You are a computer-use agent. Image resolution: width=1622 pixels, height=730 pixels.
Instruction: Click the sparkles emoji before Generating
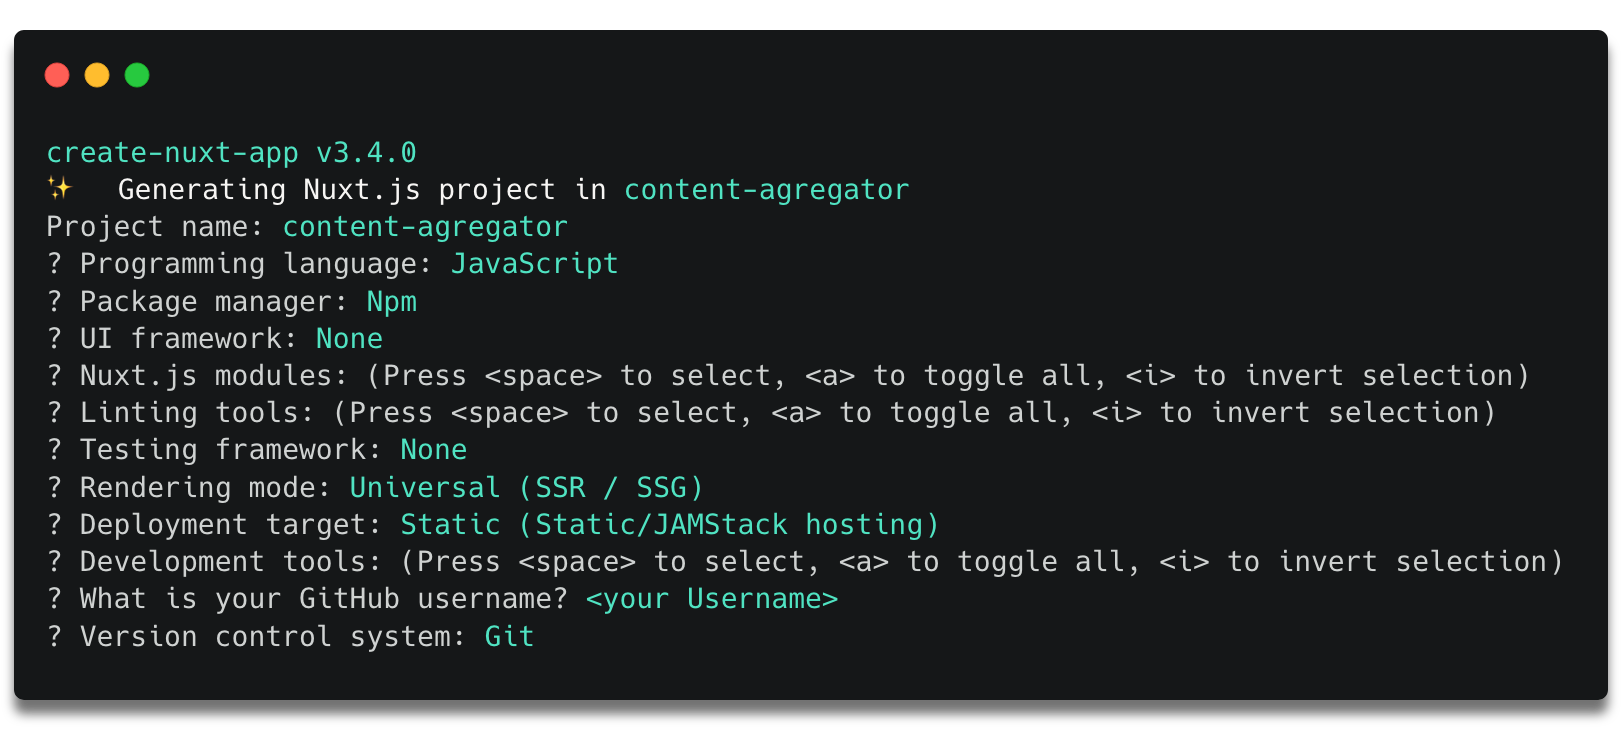click(x=60, y=188)
